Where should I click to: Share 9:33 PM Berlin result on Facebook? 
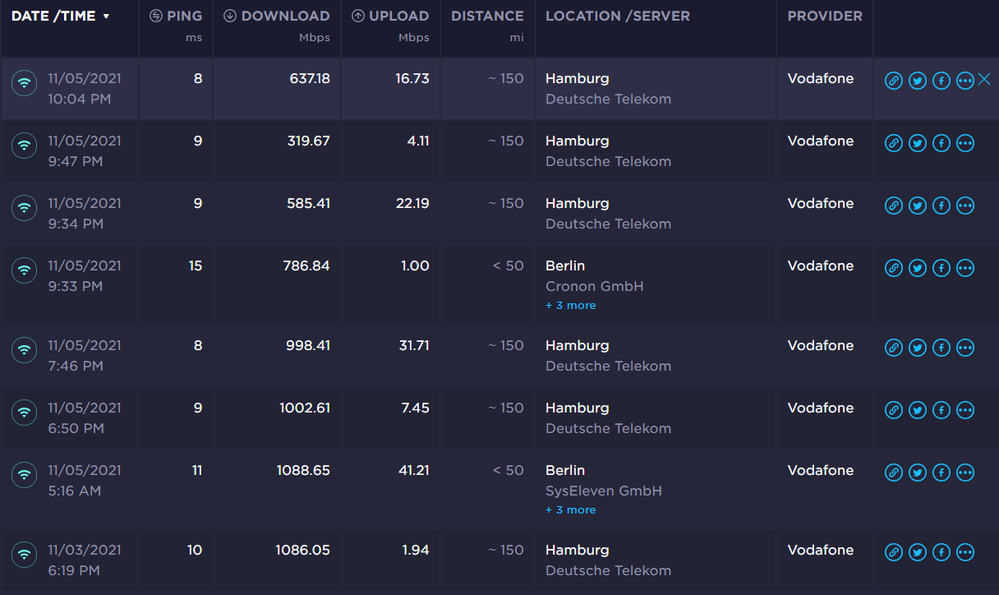pos(941,268)
